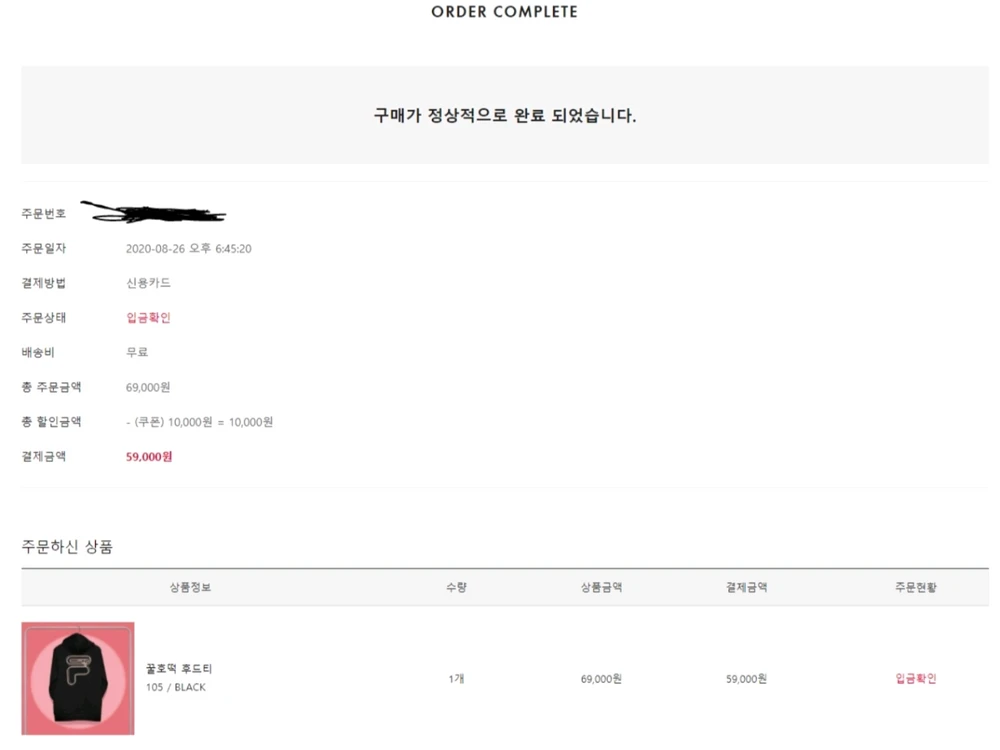1000x750 pixels.
Task: Click the 수량 column header
Action: 456,587
